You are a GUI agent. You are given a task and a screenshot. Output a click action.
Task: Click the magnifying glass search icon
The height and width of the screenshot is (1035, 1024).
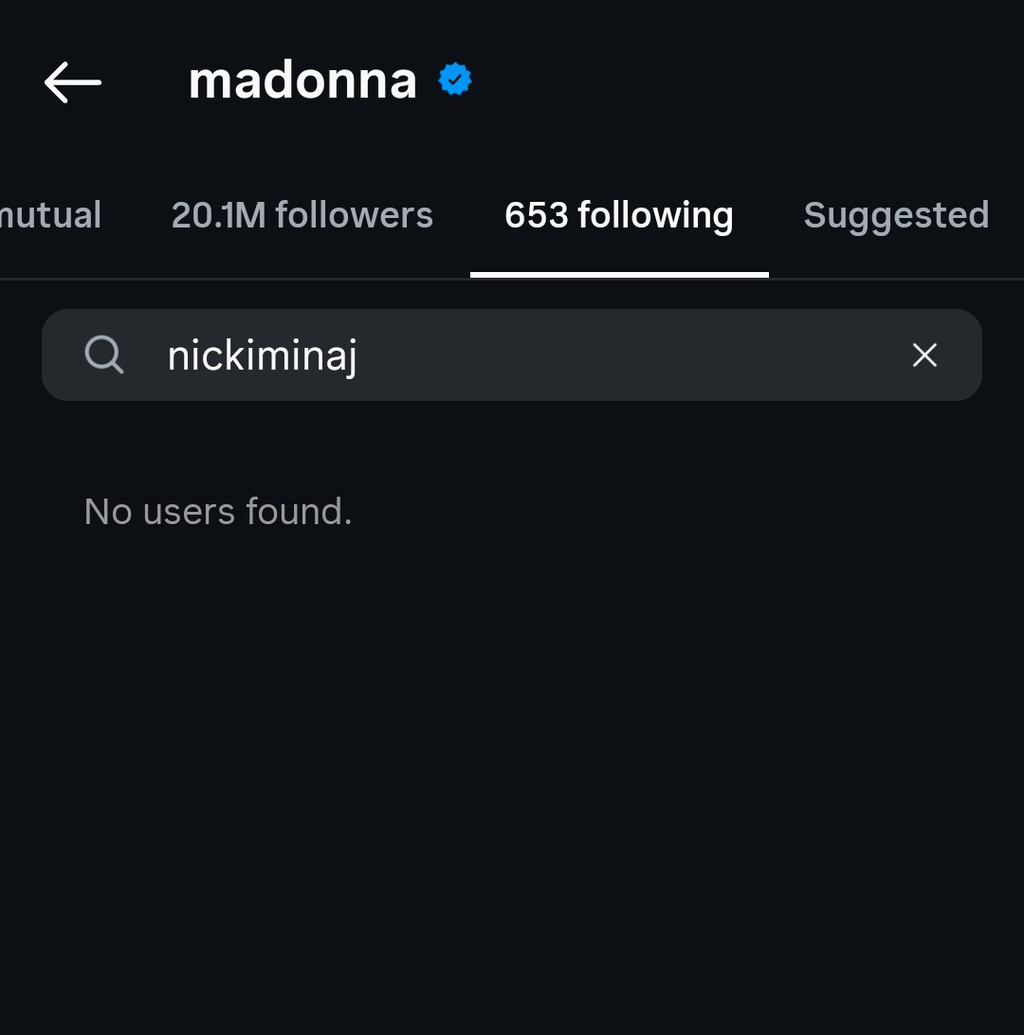[104, 355]
